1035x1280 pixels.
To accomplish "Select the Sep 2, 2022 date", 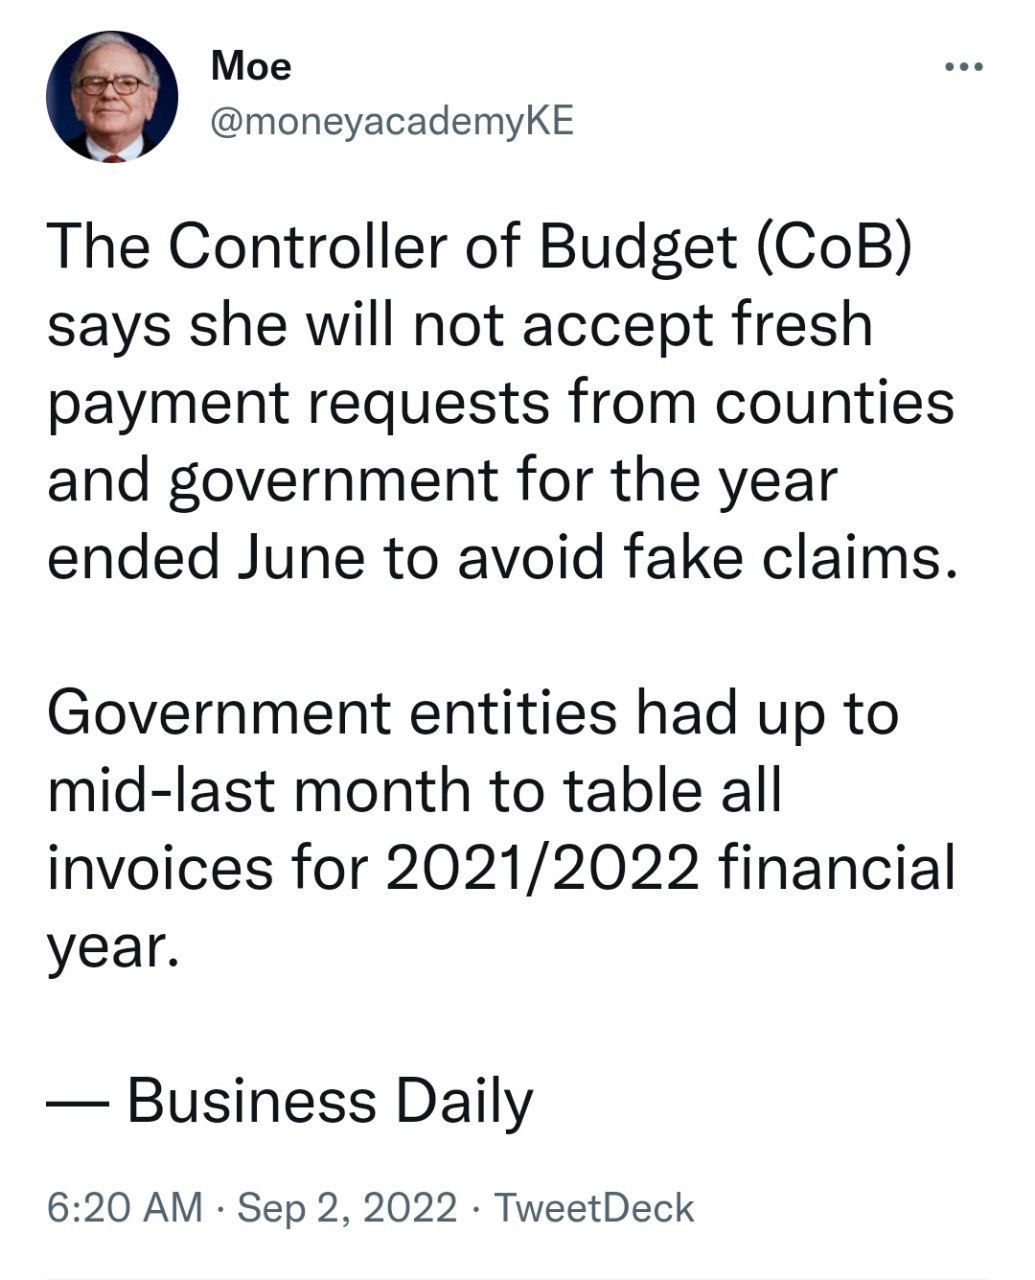I will (347, 1207).
